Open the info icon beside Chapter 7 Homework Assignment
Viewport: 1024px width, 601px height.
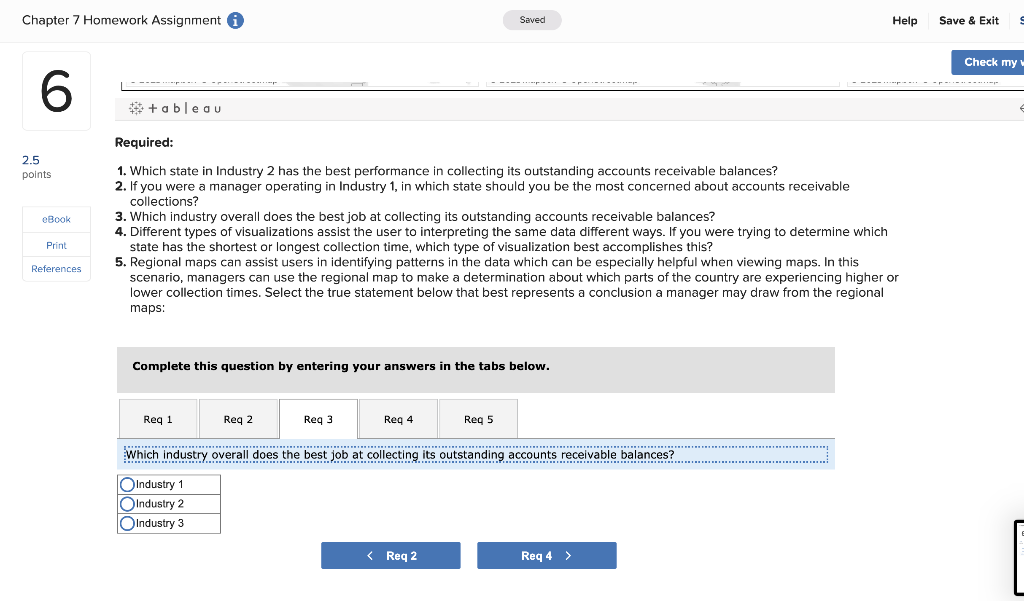[x=236, y=19]
